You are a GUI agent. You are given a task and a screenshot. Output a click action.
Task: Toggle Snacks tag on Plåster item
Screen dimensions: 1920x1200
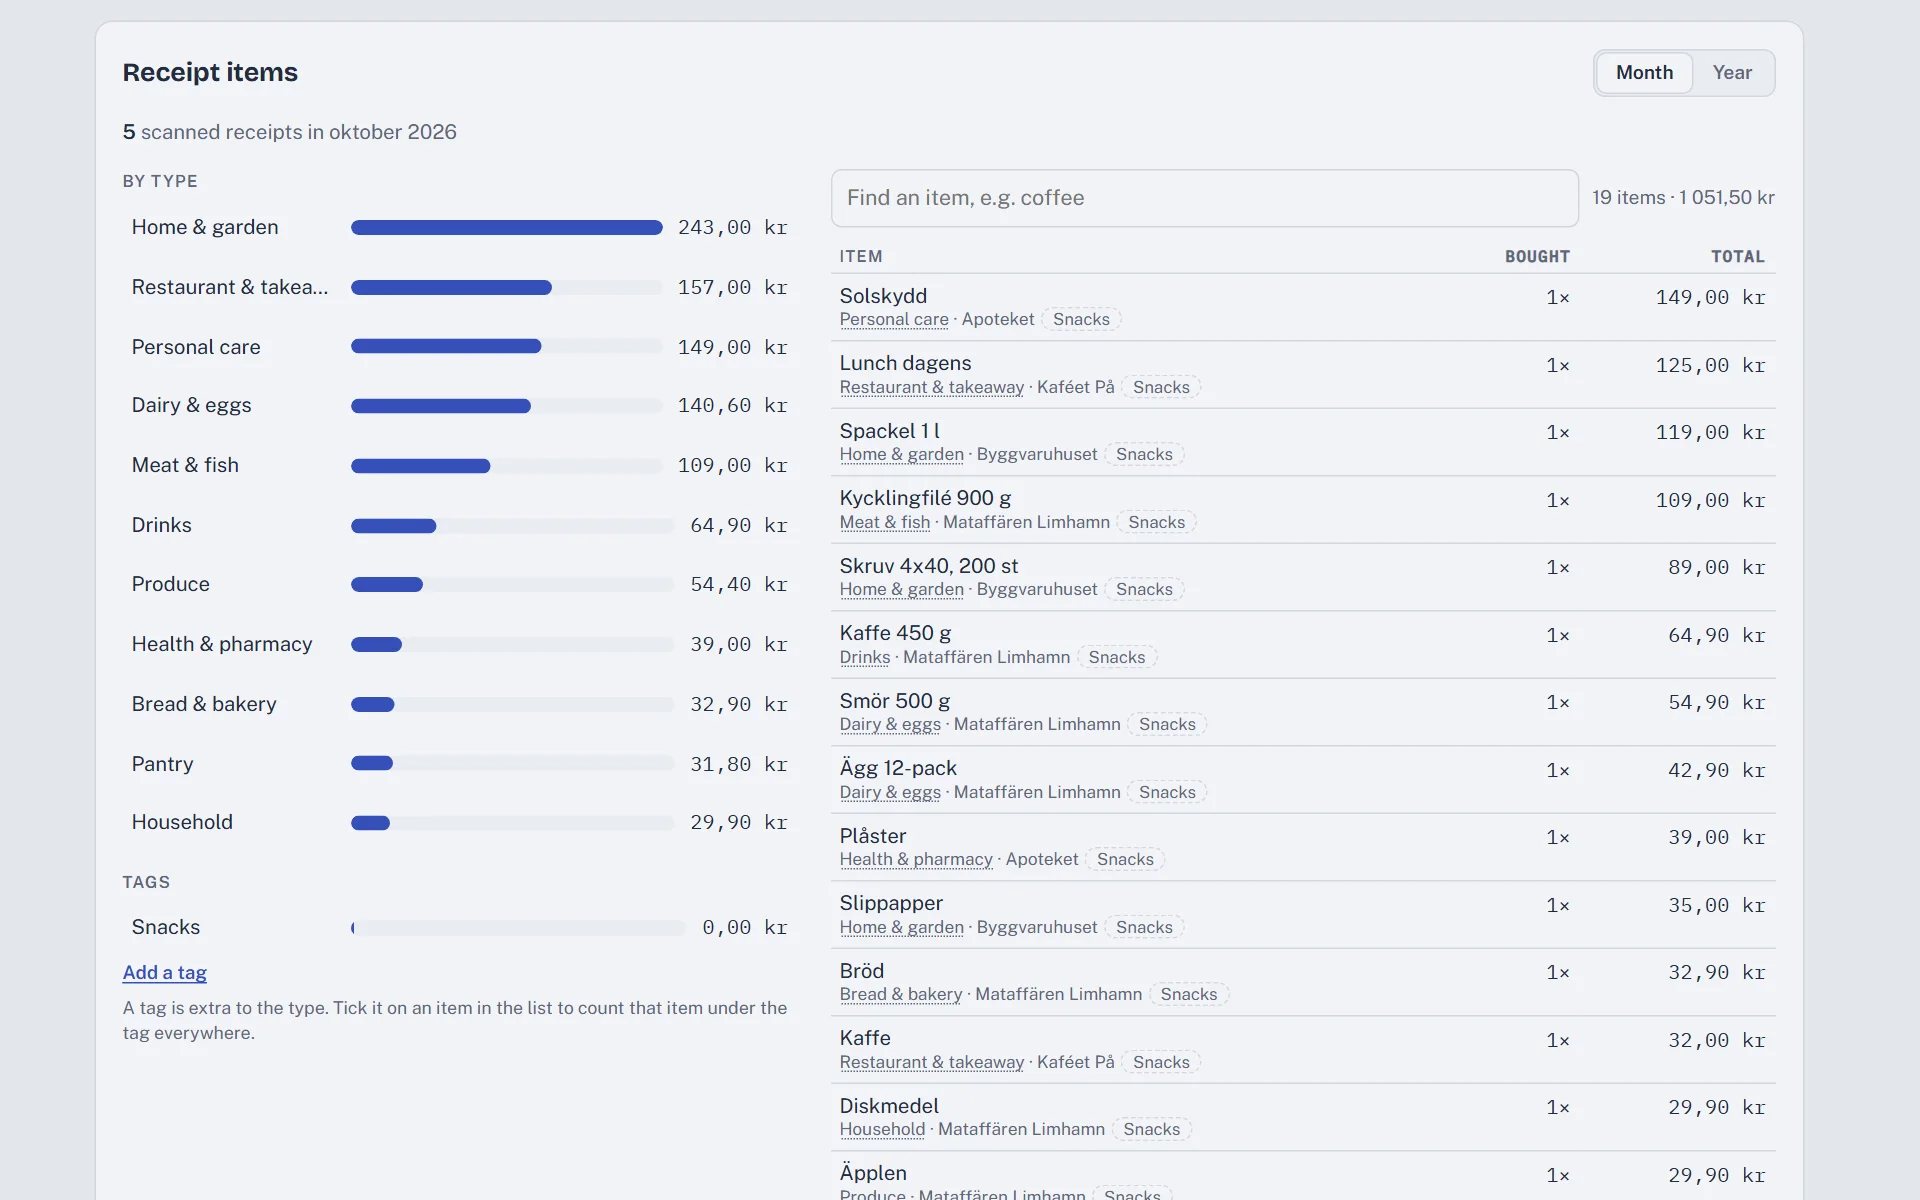pos(1125,859)
